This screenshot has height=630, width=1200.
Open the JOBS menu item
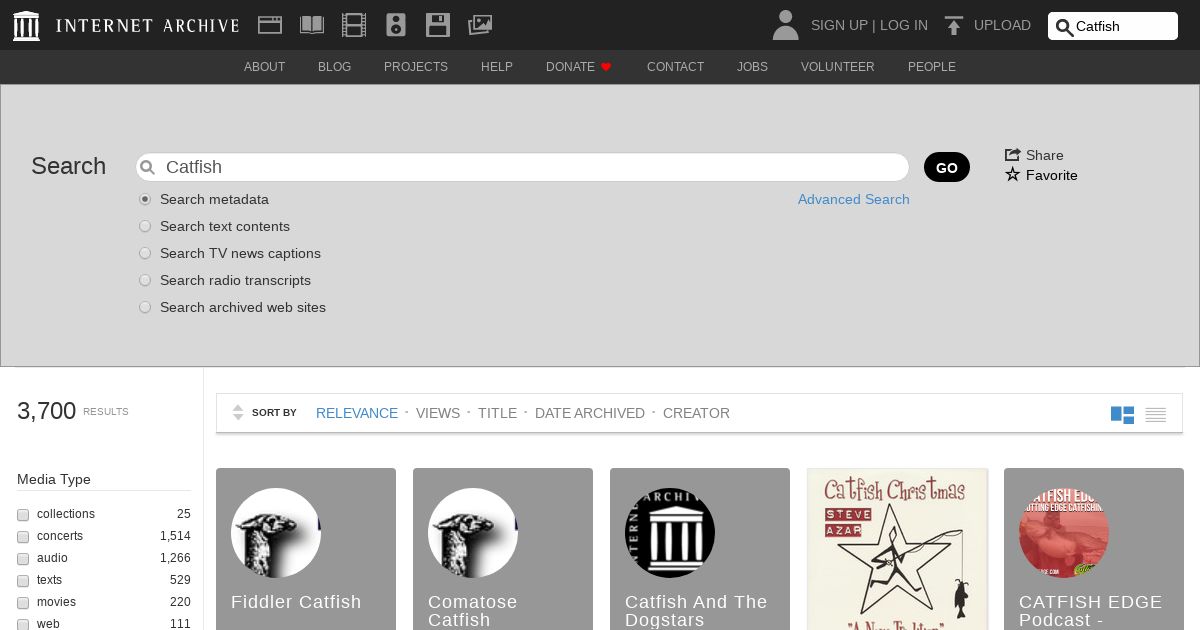752,67
